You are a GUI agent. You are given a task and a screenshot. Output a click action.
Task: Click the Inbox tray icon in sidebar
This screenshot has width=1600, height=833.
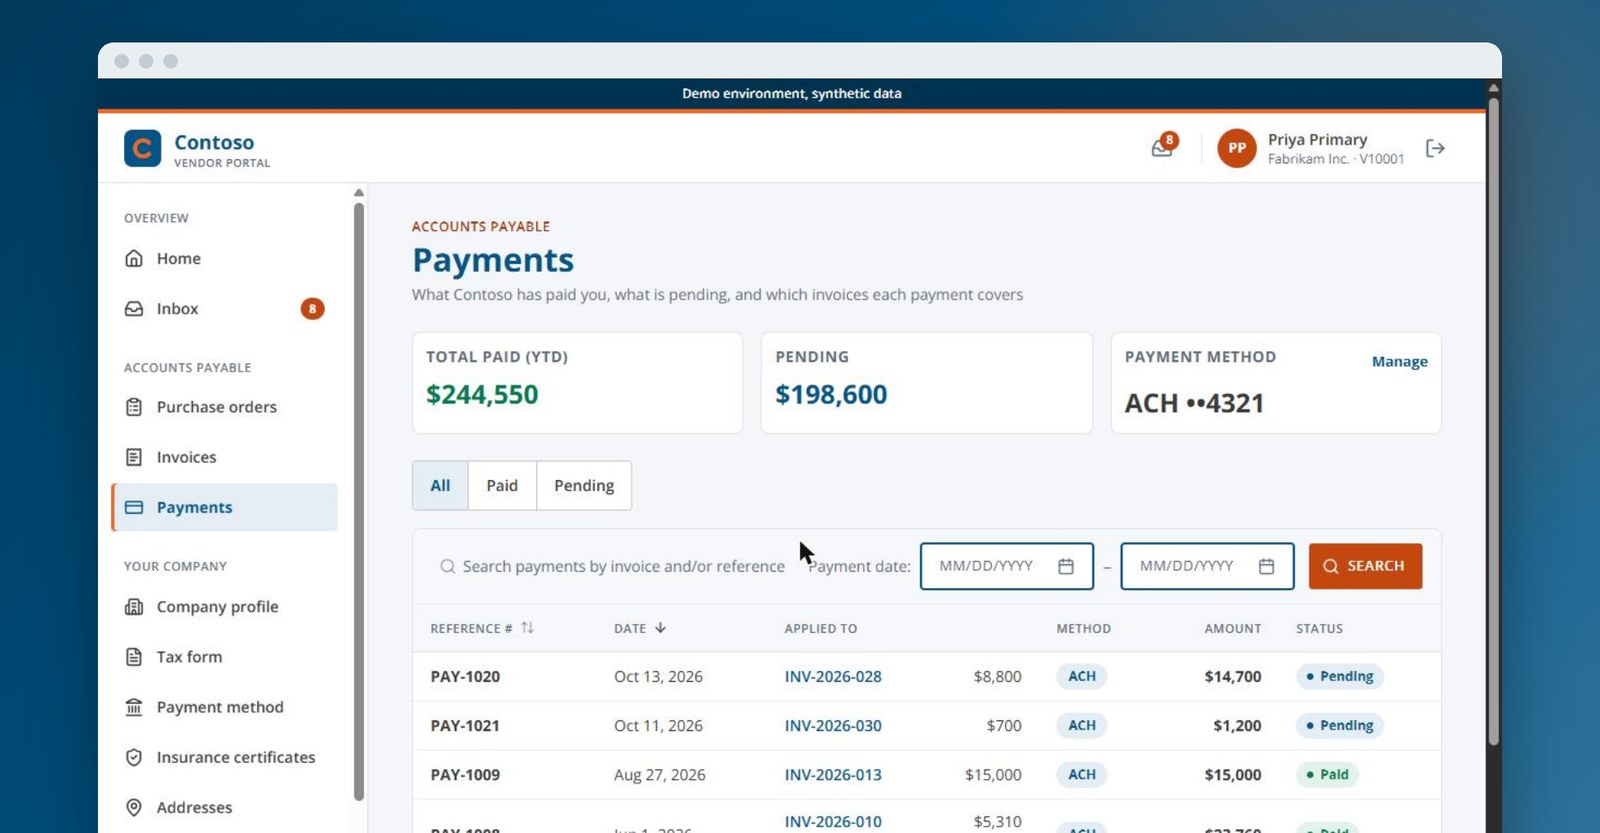point(134,308)
